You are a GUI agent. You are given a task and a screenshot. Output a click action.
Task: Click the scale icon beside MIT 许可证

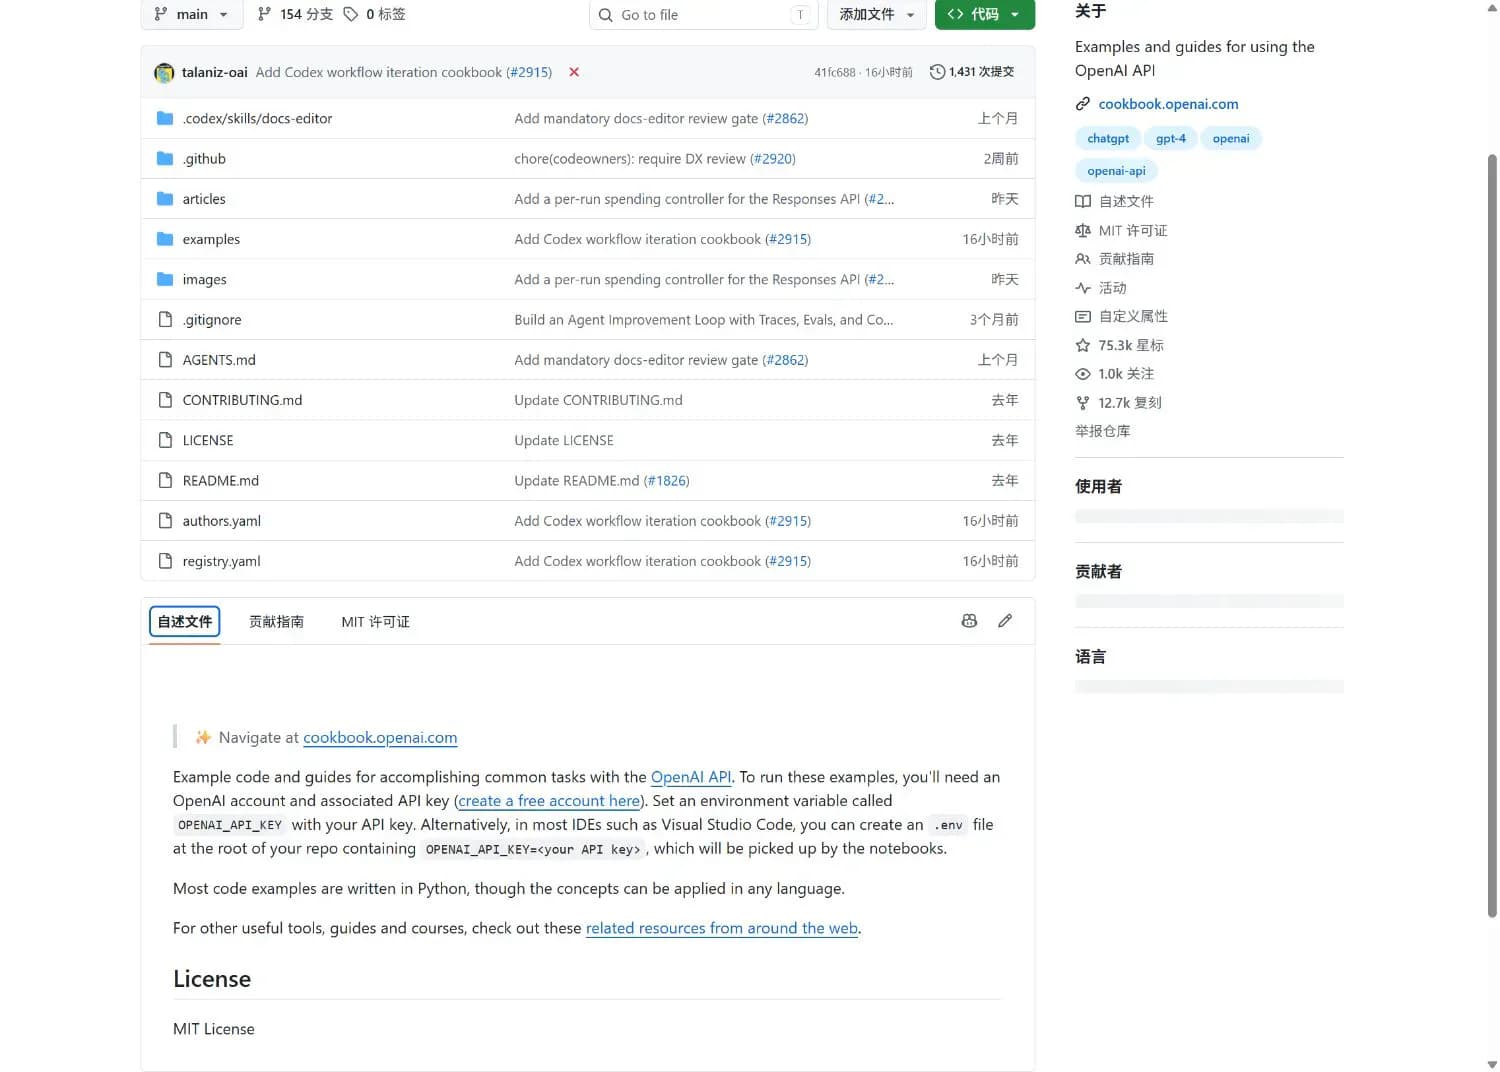(1083, 231)
